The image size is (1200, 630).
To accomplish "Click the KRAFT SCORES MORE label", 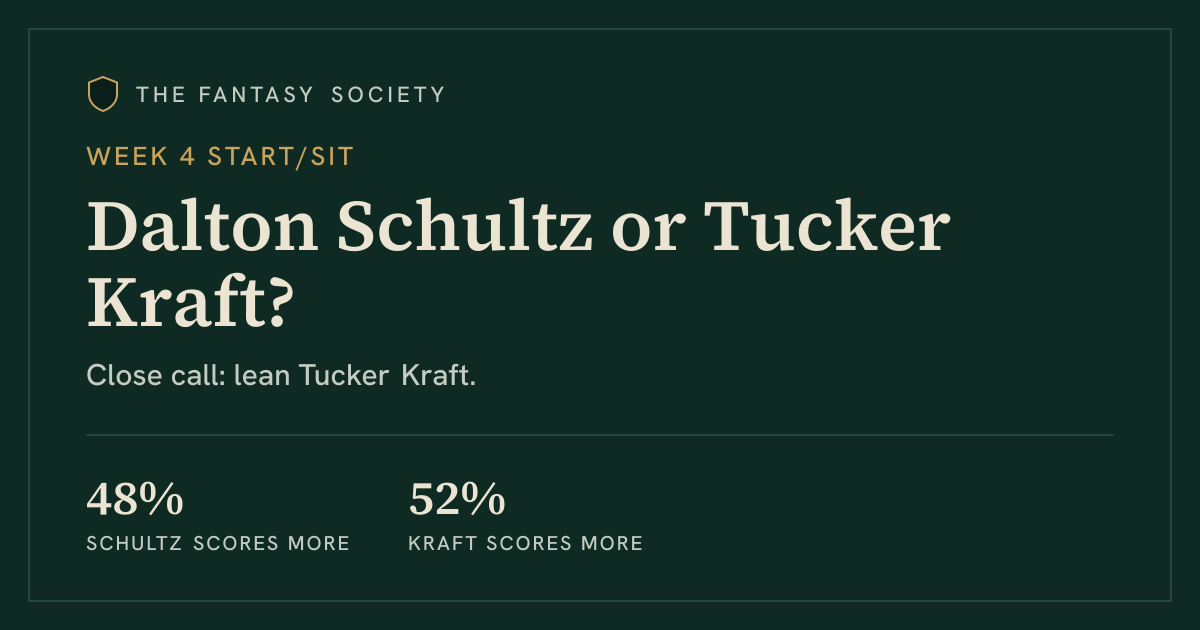I will coord(526,544).
